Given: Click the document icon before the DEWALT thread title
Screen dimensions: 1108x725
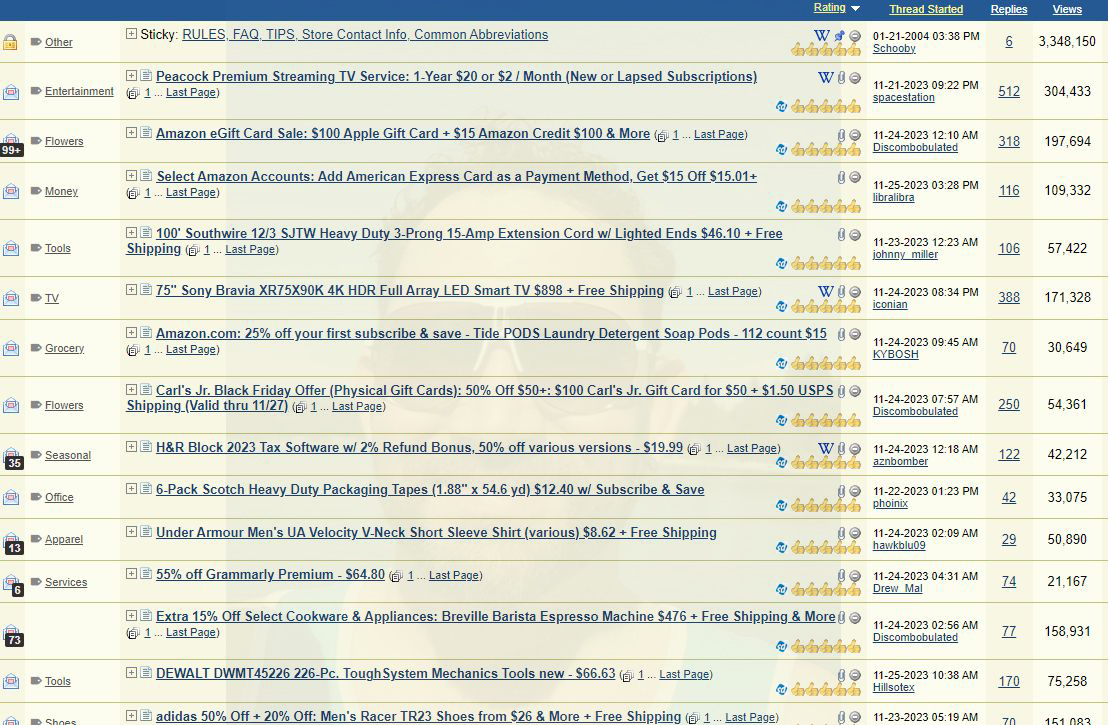Looking at the screenshot, I should [146, 673].
